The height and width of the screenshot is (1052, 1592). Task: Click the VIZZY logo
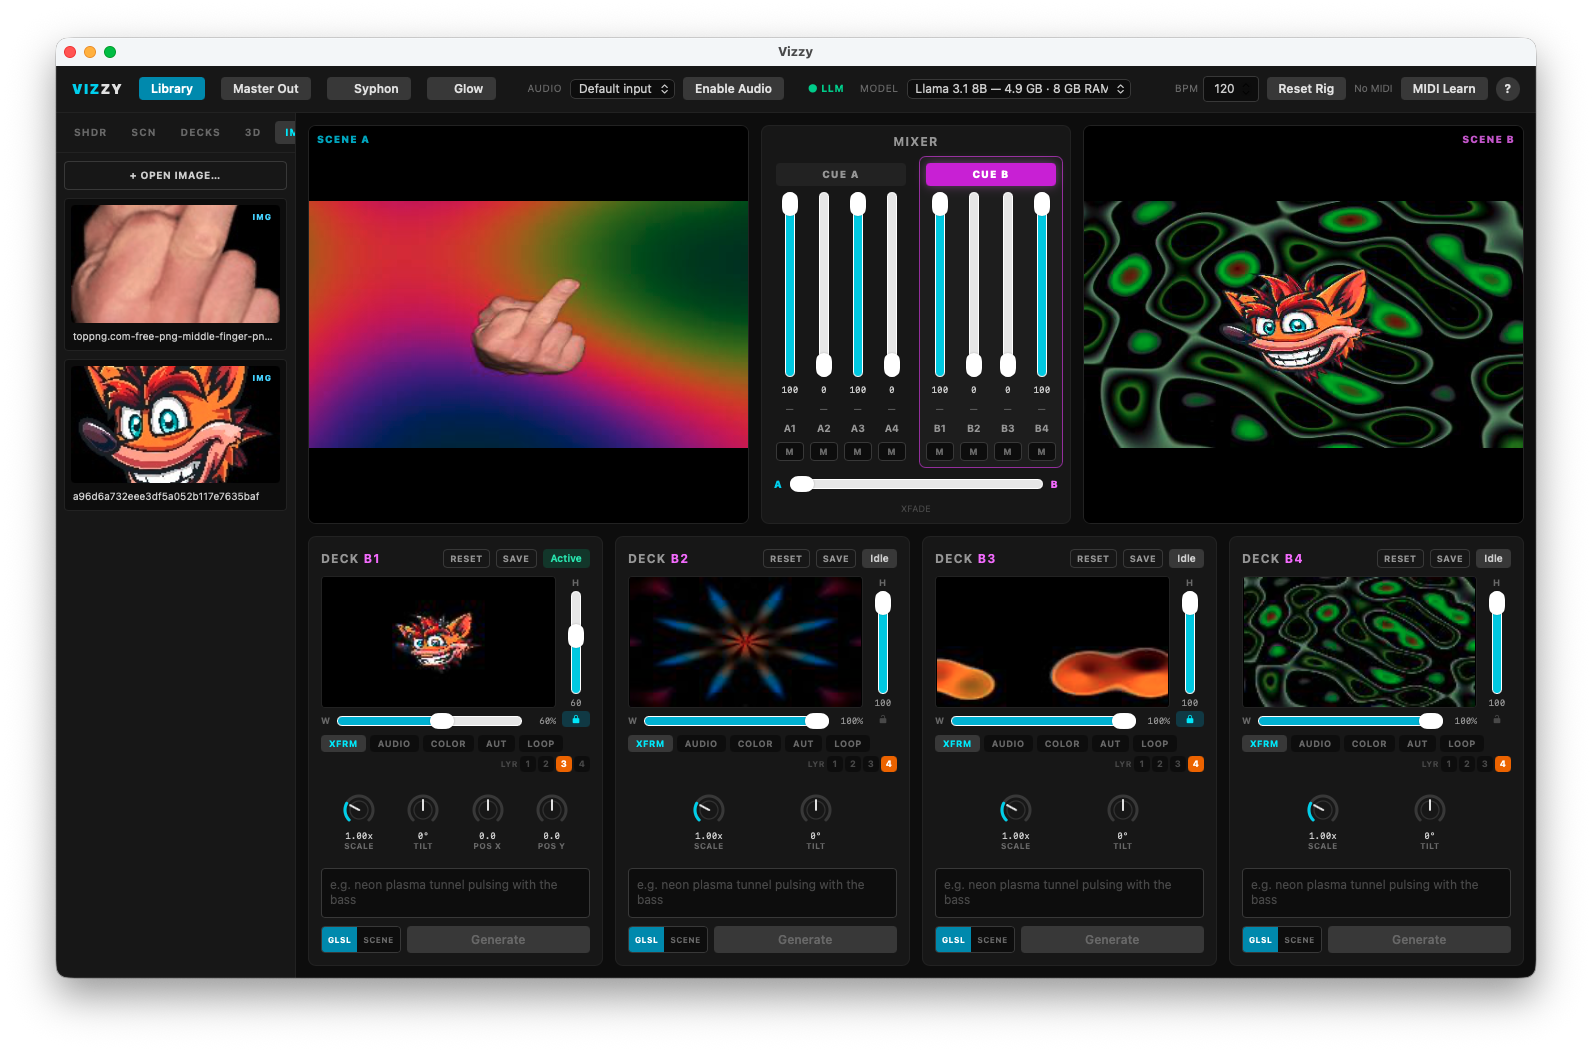tap(97, 89)
